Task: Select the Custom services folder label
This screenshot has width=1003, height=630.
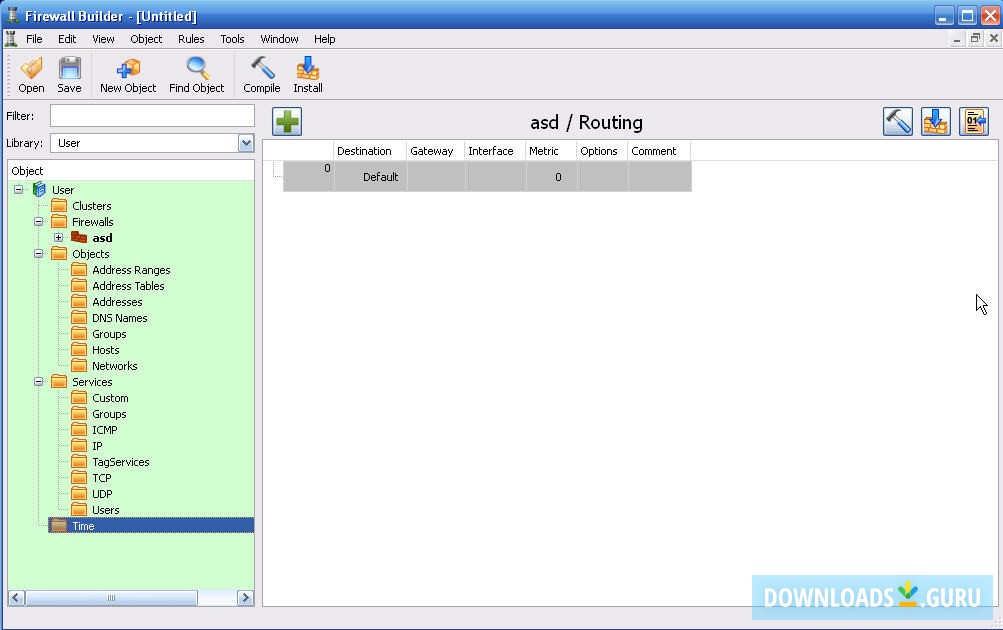Action: (x=110, y=398)
